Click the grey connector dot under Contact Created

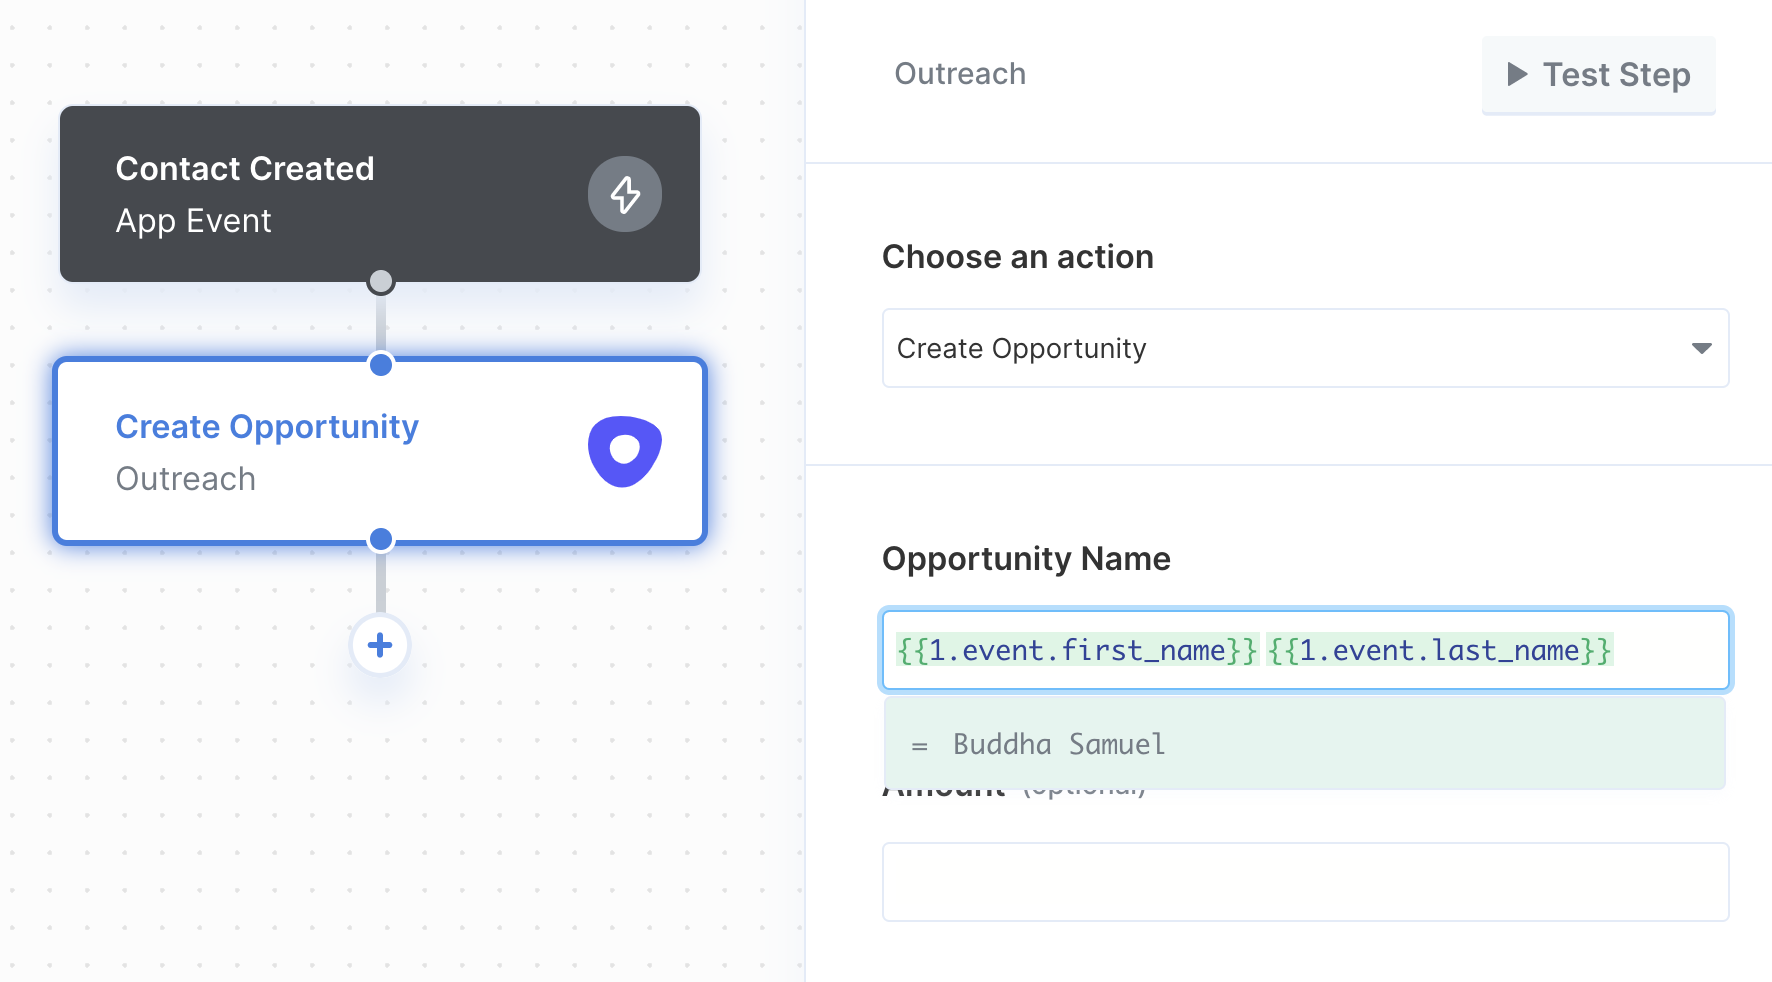point(380,281)
